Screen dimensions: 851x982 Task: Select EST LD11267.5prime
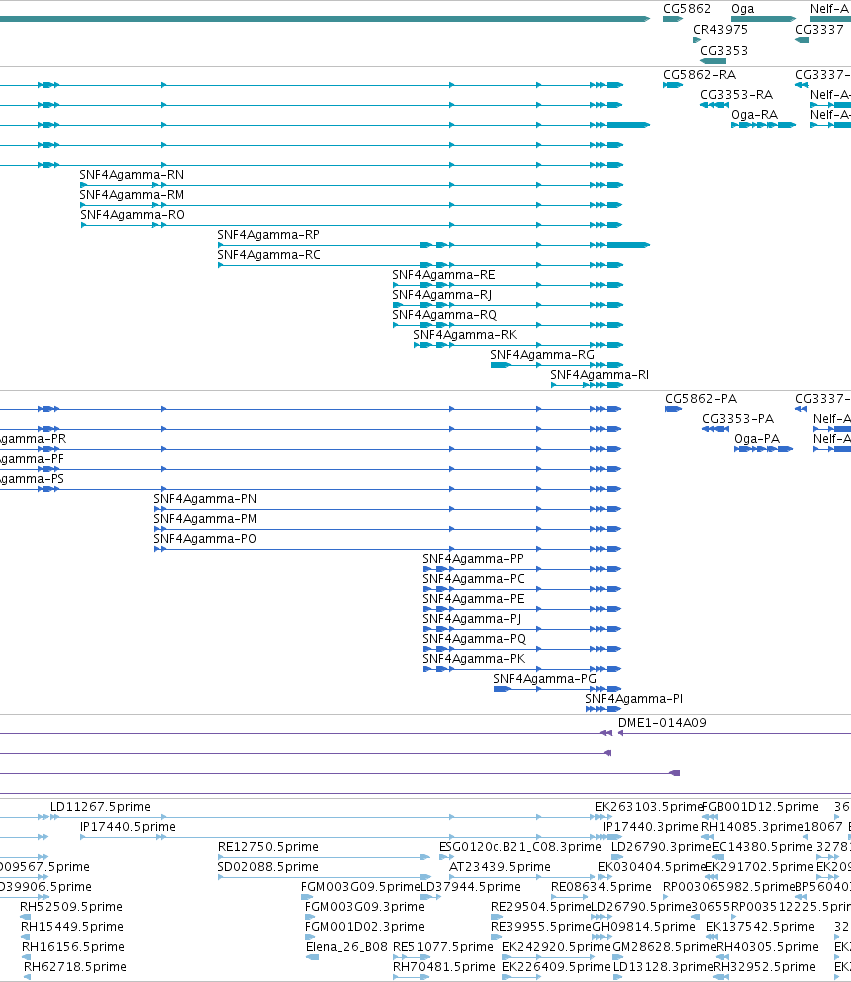[x=100, y=807]
